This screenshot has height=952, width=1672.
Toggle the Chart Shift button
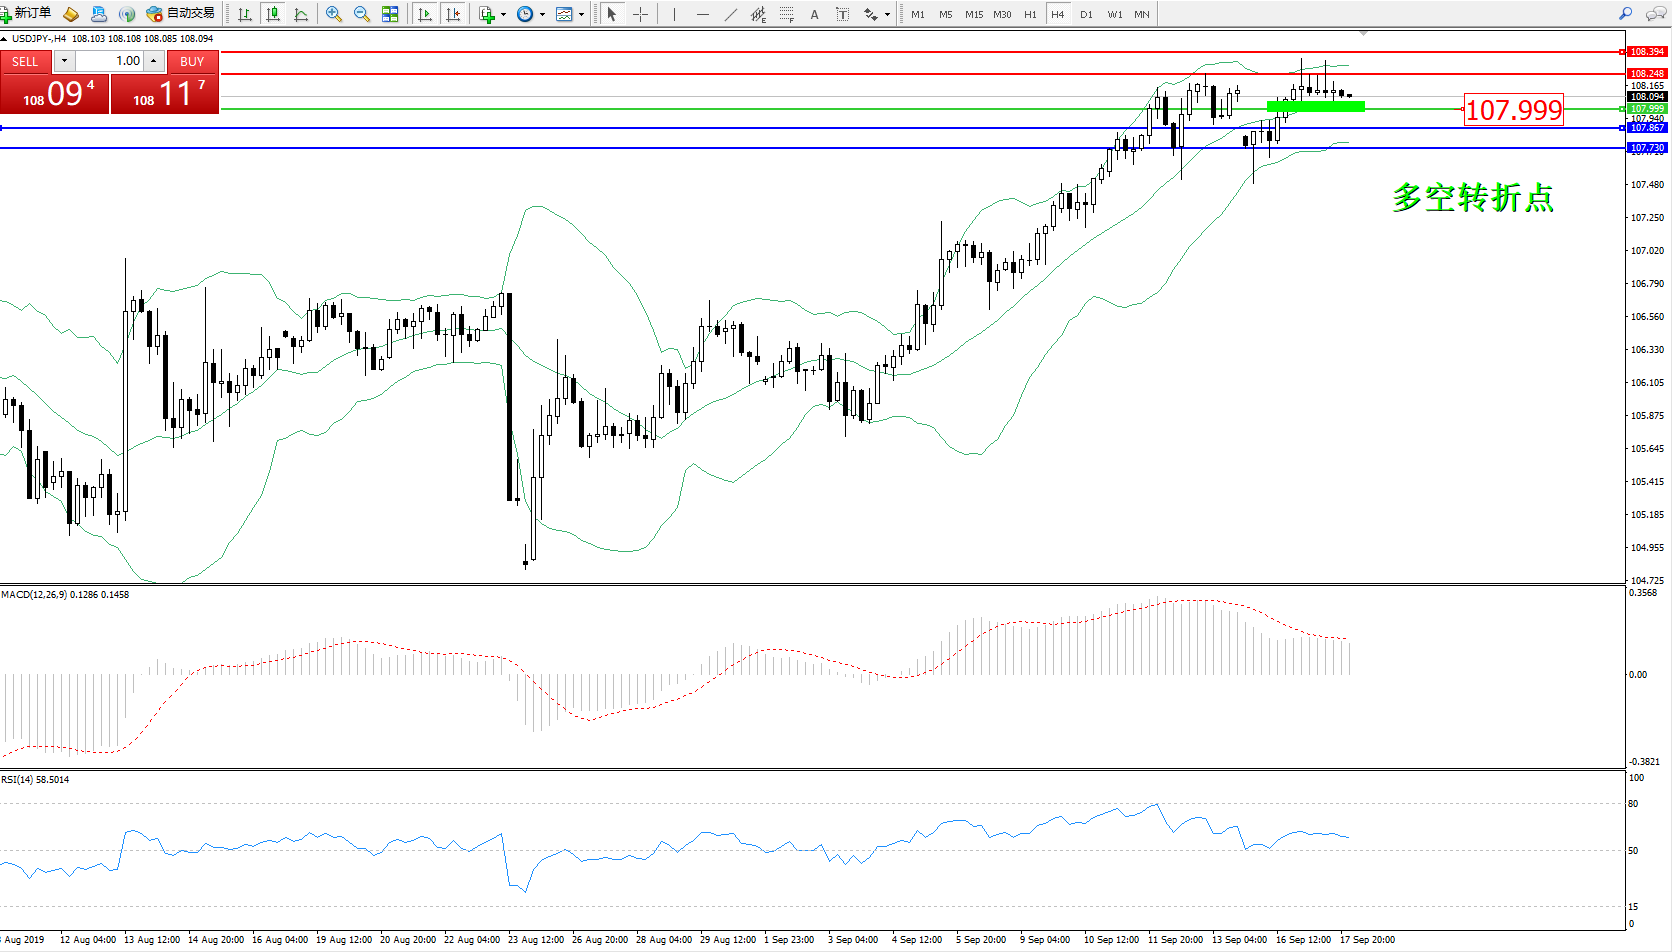(453, 14)
